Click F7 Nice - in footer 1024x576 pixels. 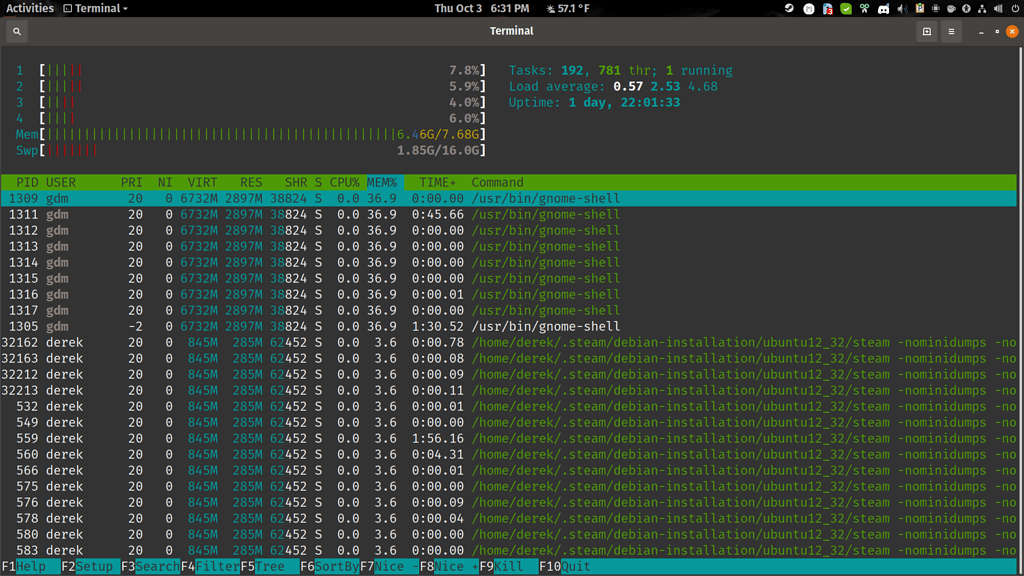click(x=390, y=566)
